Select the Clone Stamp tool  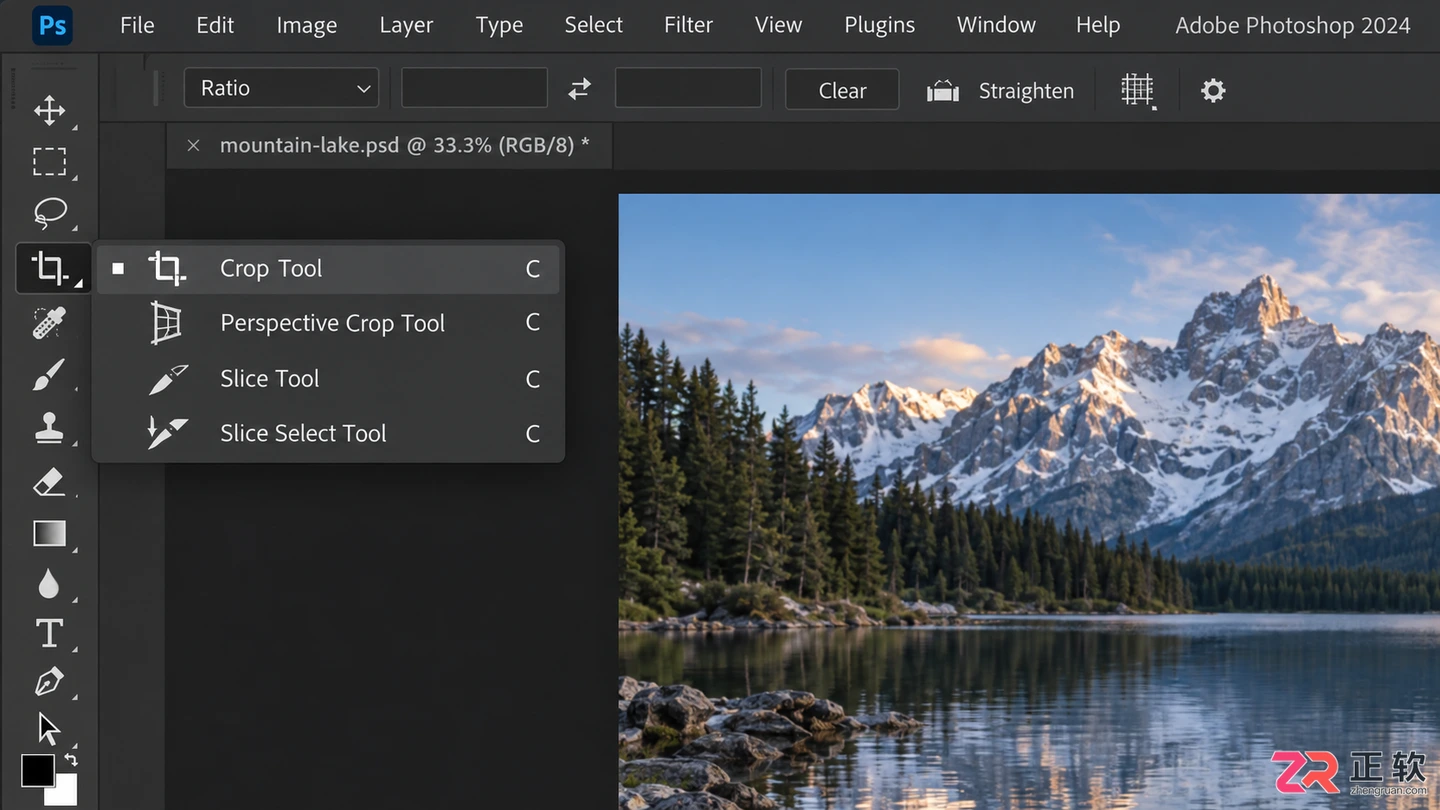49,428
